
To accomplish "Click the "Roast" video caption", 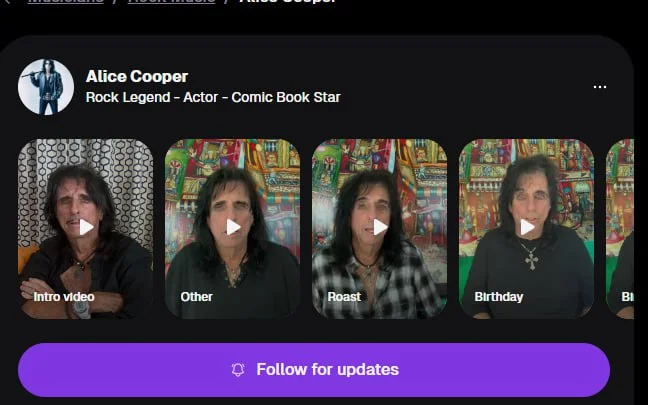I will (x=344, y=296).
